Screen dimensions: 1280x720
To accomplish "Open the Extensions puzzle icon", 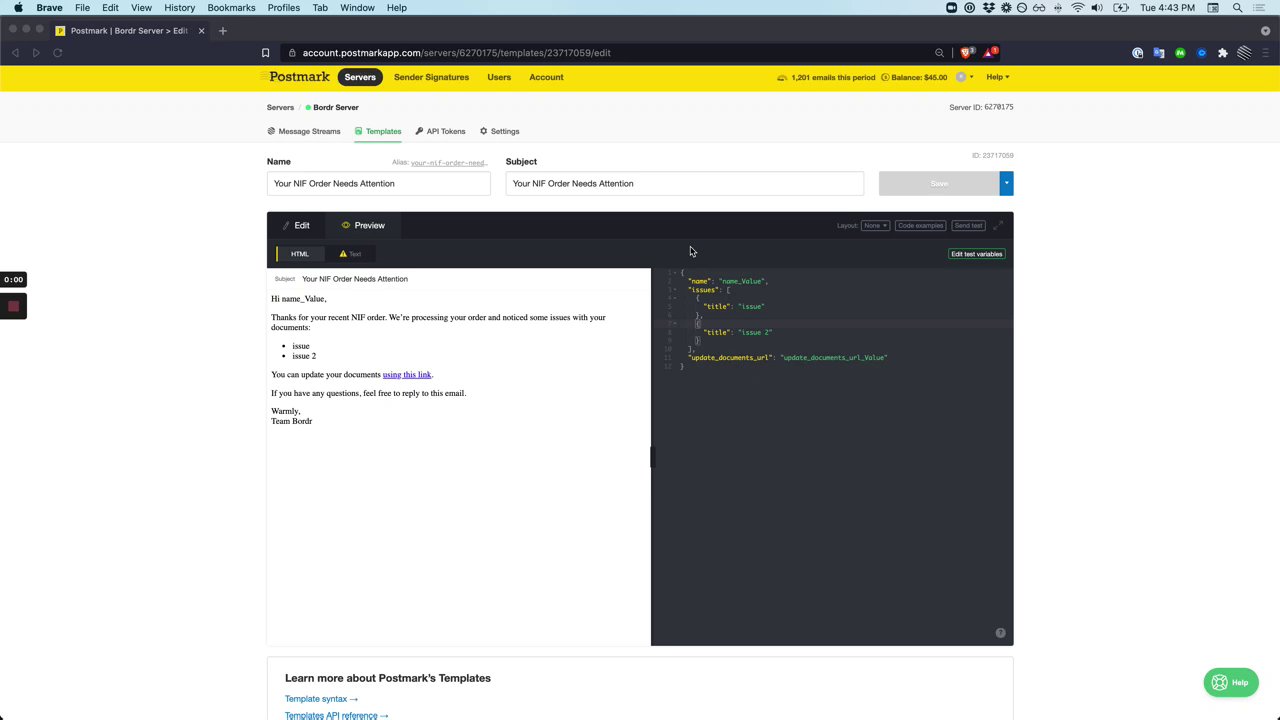I will coord(1222,53).
